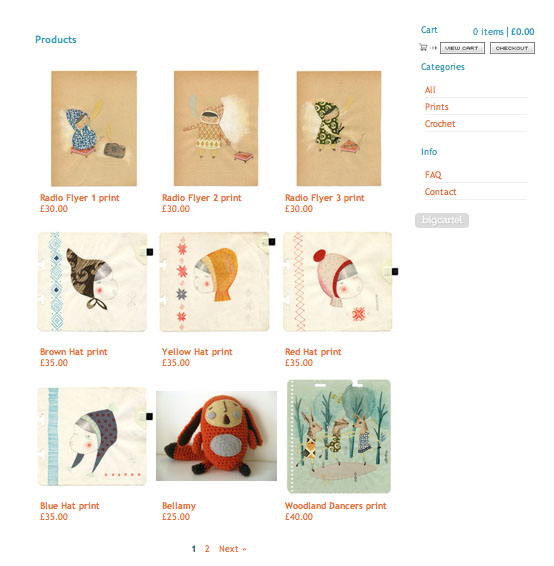Click the Yellow Hat print title link
Screen dimensions: 554x566
pyautogui.click(x=197, y=352)
